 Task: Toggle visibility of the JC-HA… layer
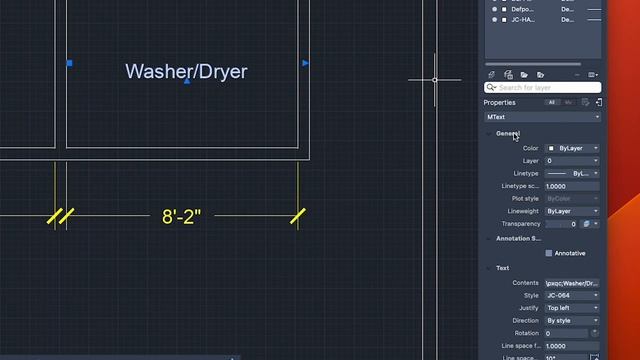[x=495, y=20]
